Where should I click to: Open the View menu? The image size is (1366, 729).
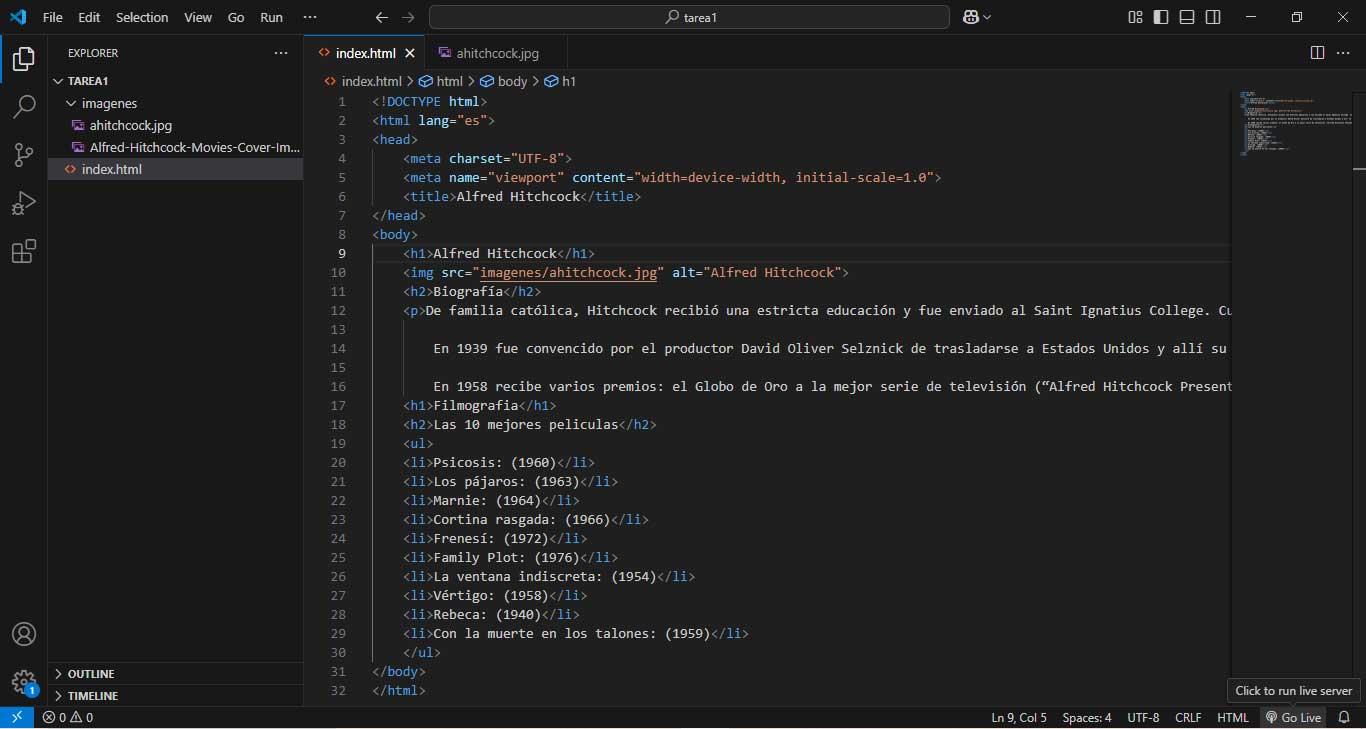[198, 17]
